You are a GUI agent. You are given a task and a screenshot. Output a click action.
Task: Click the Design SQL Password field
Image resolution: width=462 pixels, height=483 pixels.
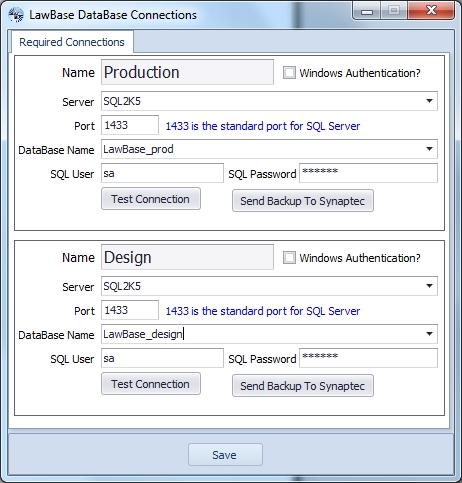[x=368, y=358]
